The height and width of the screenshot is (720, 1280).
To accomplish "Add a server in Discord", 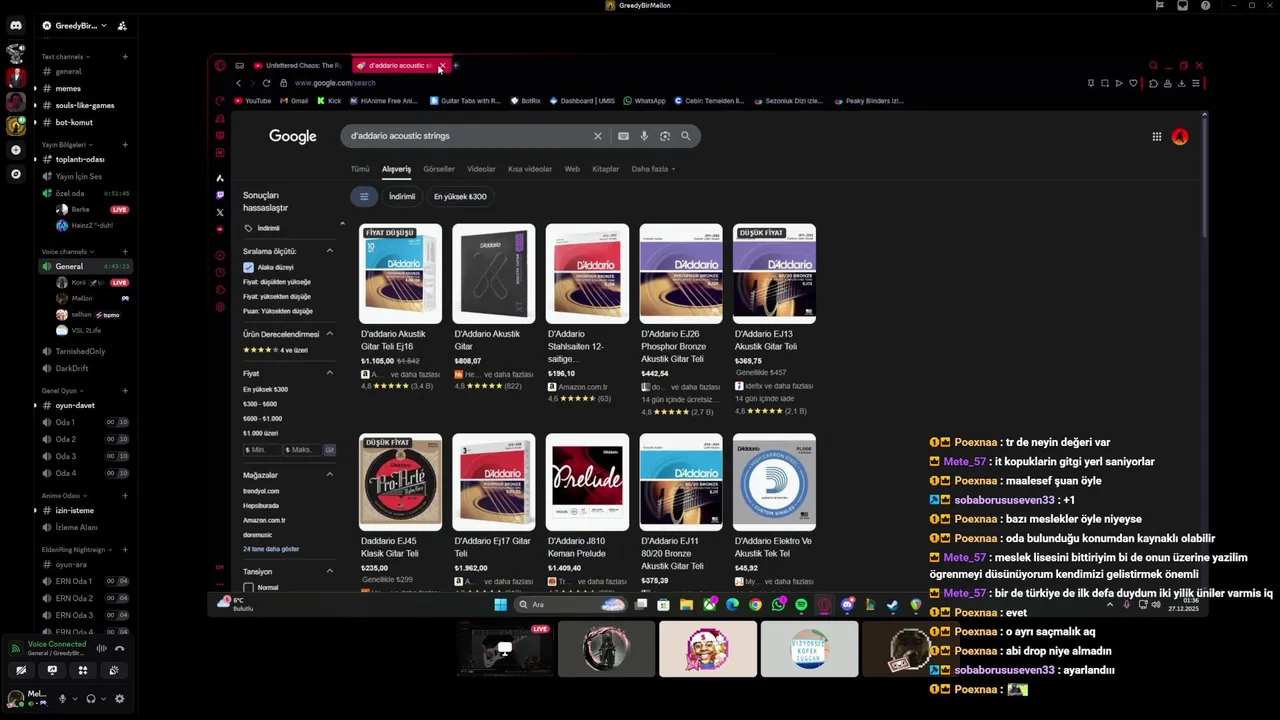I will (15, 150).
